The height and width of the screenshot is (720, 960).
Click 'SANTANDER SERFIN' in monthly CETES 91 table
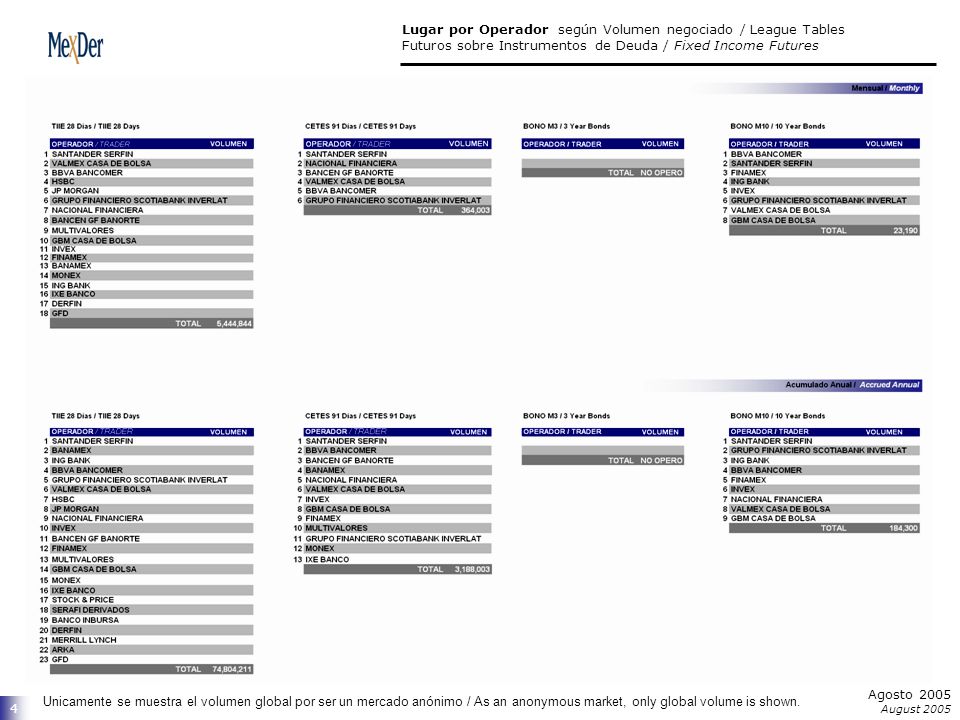346,154
